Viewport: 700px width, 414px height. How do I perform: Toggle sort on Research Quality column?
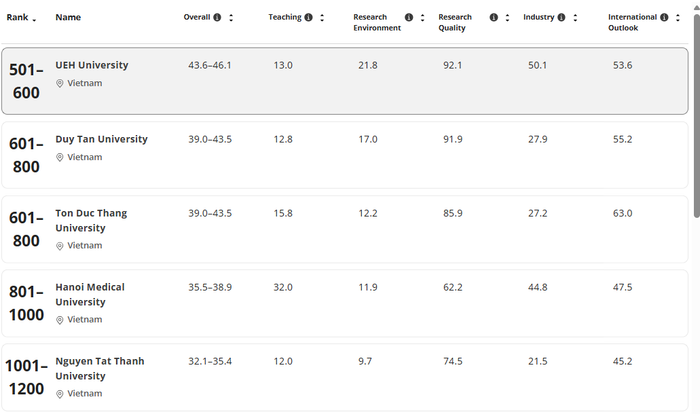pyautogui.click(x=507, y=18)
